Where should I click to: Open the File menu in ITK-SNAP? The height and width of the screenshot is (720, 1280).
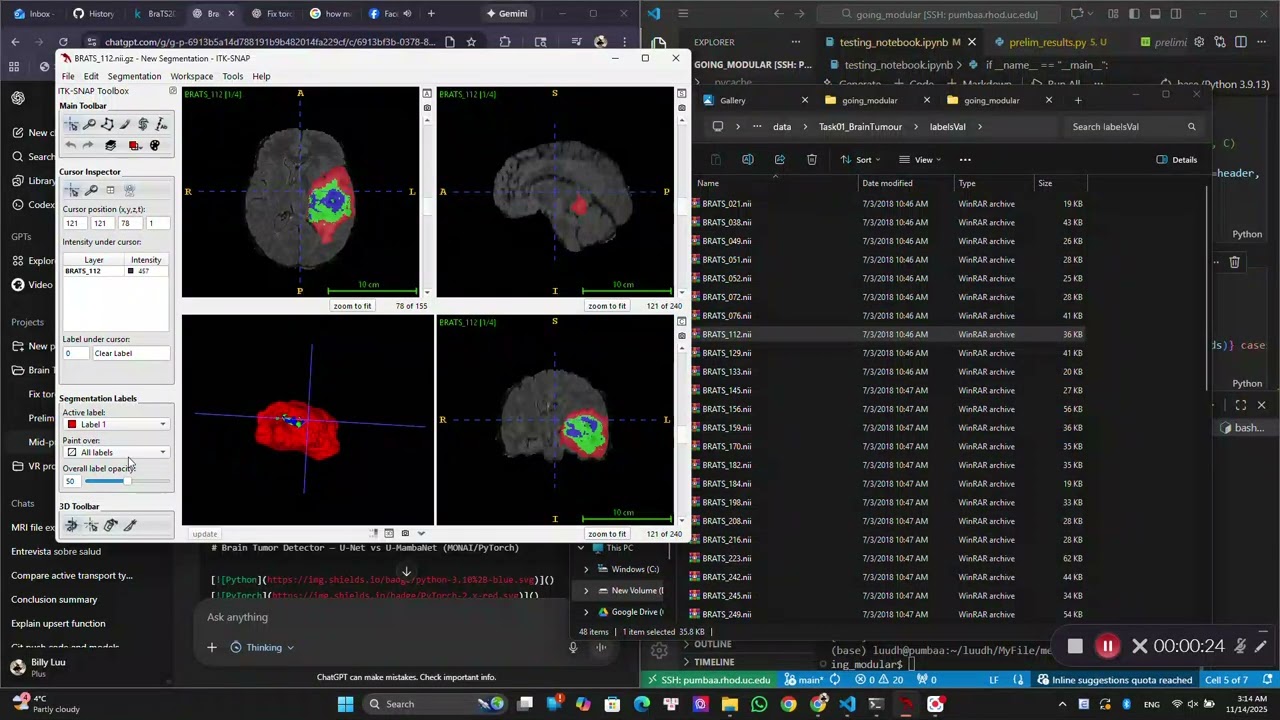point(68,76)
